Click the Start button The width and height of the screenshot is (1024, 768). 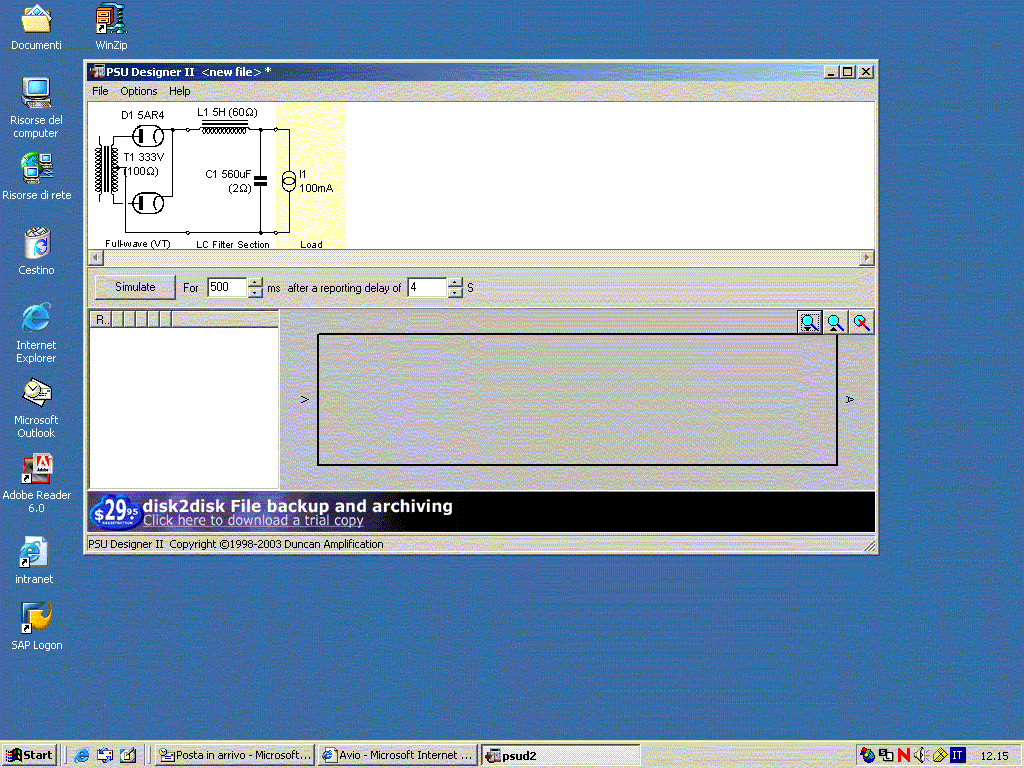[x=29, y=756]
